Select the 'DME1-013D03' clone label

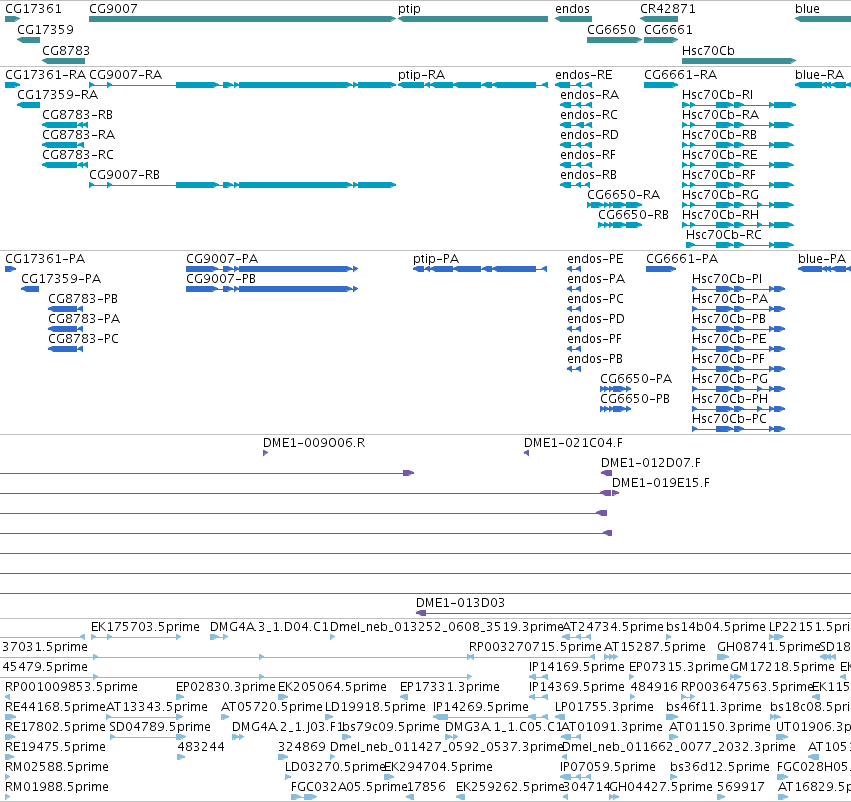click(x=460, y=603)
